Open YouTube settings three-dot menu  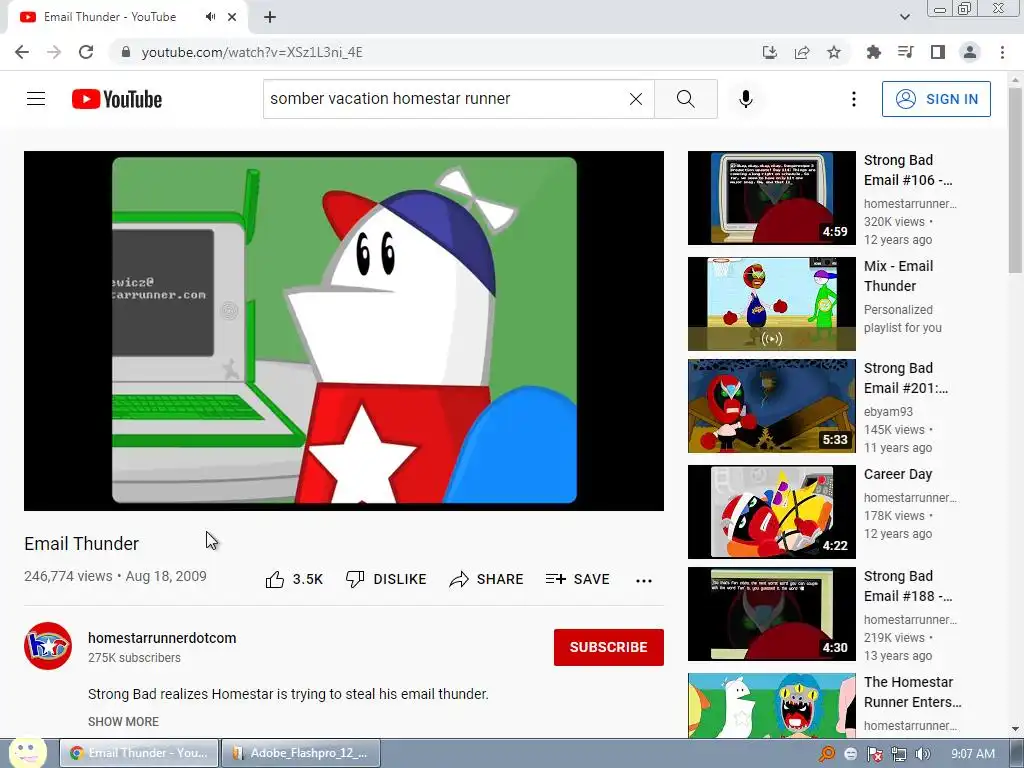click(x=854, y=99)
